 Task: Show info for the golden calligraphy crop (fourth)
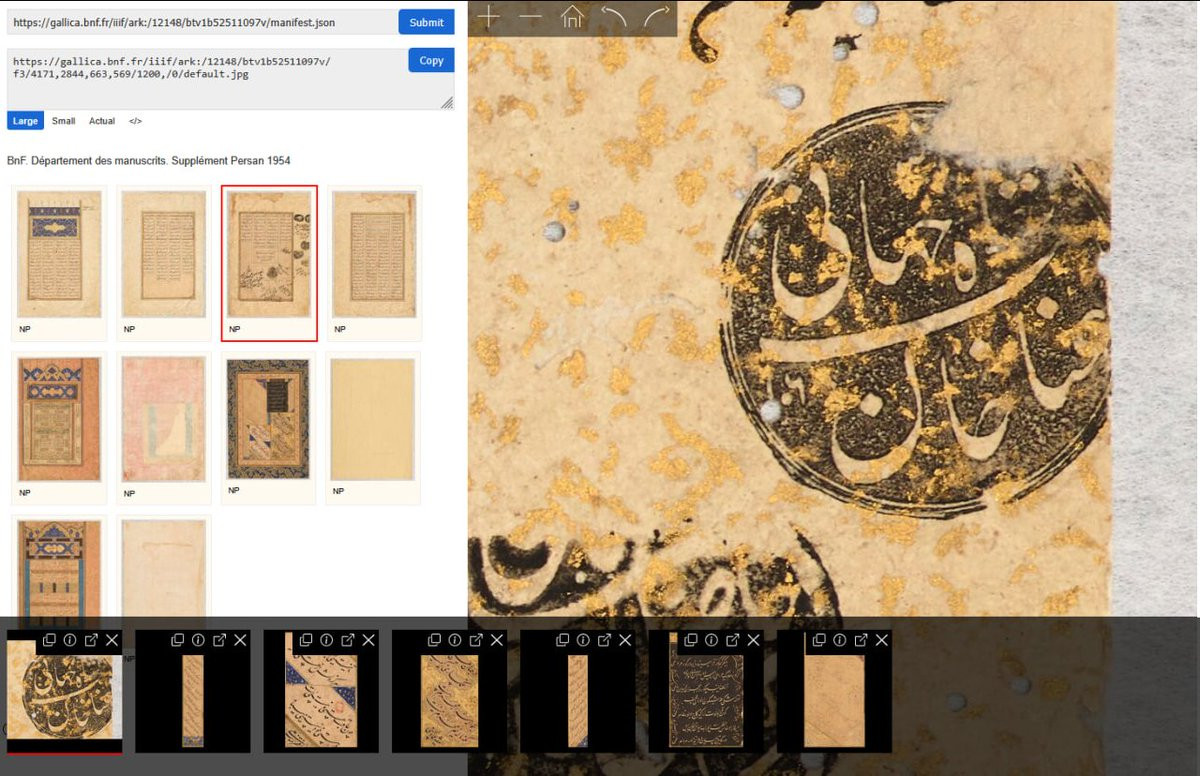(x=455, y=640)
